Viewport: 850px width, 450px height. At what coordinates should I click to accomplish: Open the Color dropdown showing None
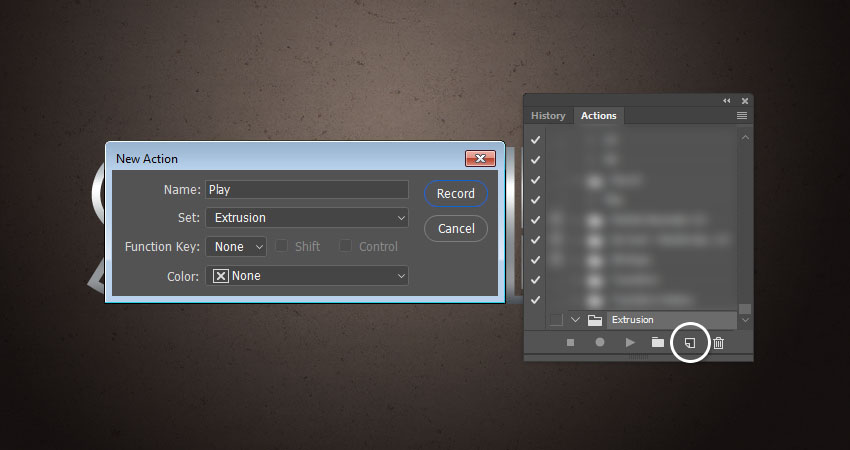tap(307, 275)
